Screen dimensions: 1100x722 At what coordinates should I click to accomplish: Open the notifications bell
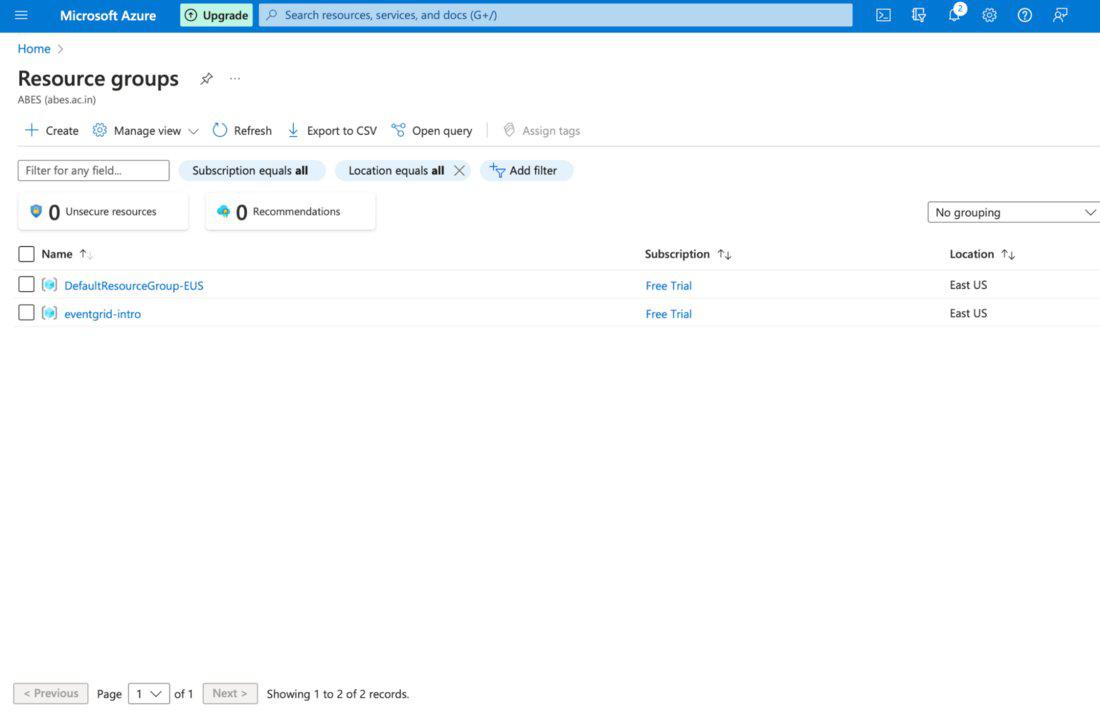(x=955, y=15)
